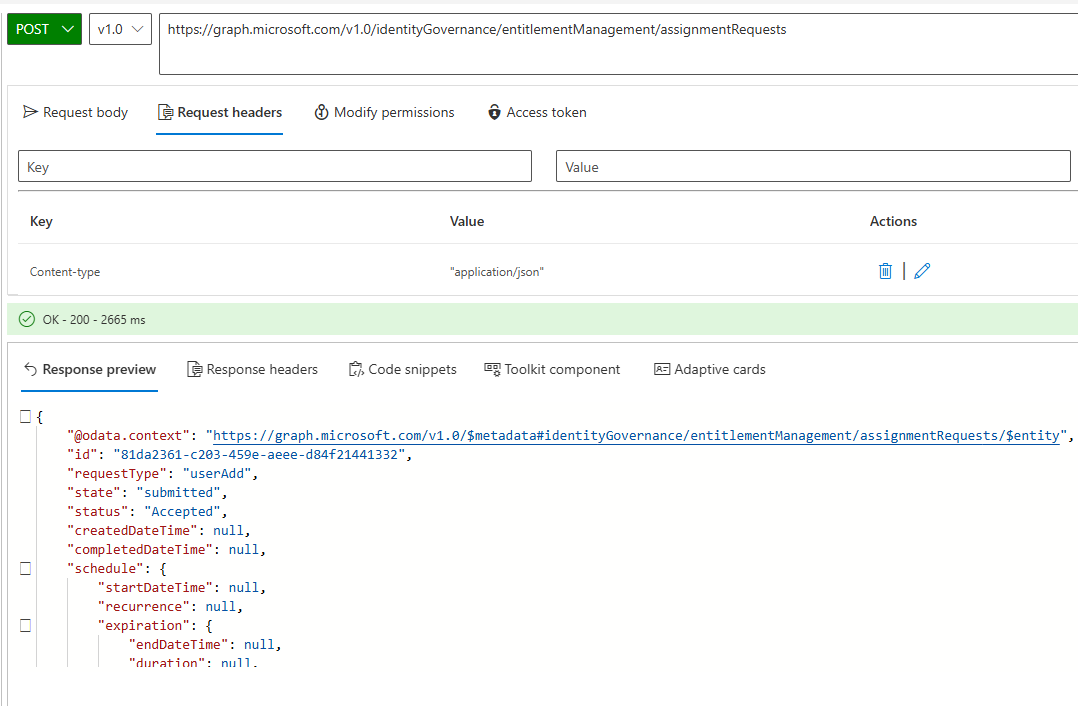The height and width of the screenshot is (706, 1078).
Task: Switch to the Request body tab
Action: [76, 112]
